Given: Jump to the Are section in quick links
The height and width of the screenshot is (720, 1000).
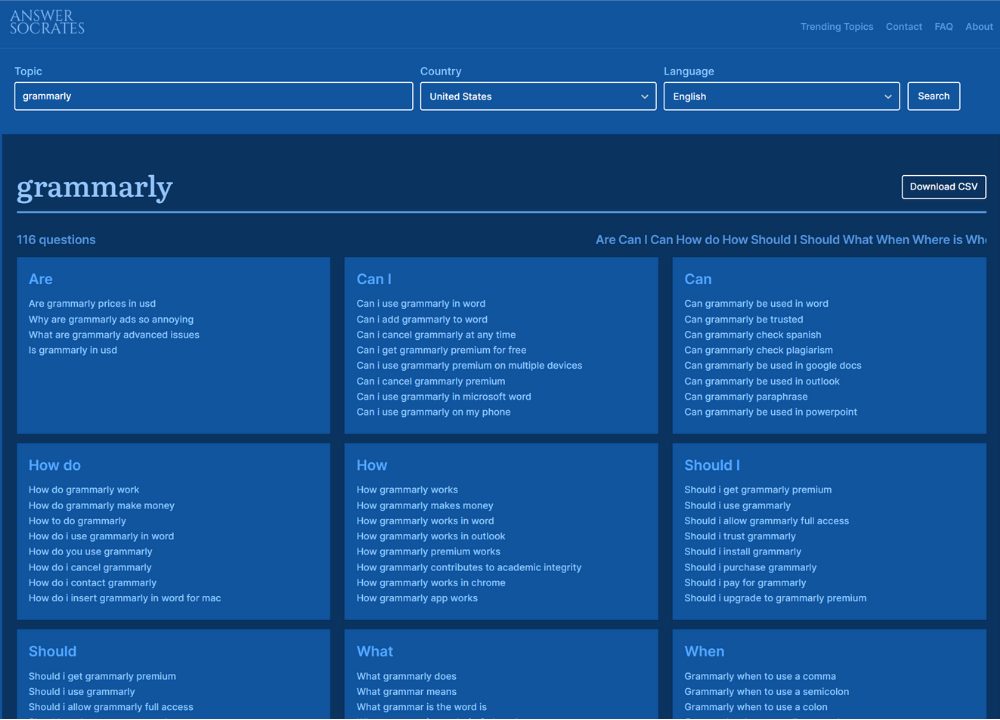Looking at the screenshot, I should pos(605,240).
